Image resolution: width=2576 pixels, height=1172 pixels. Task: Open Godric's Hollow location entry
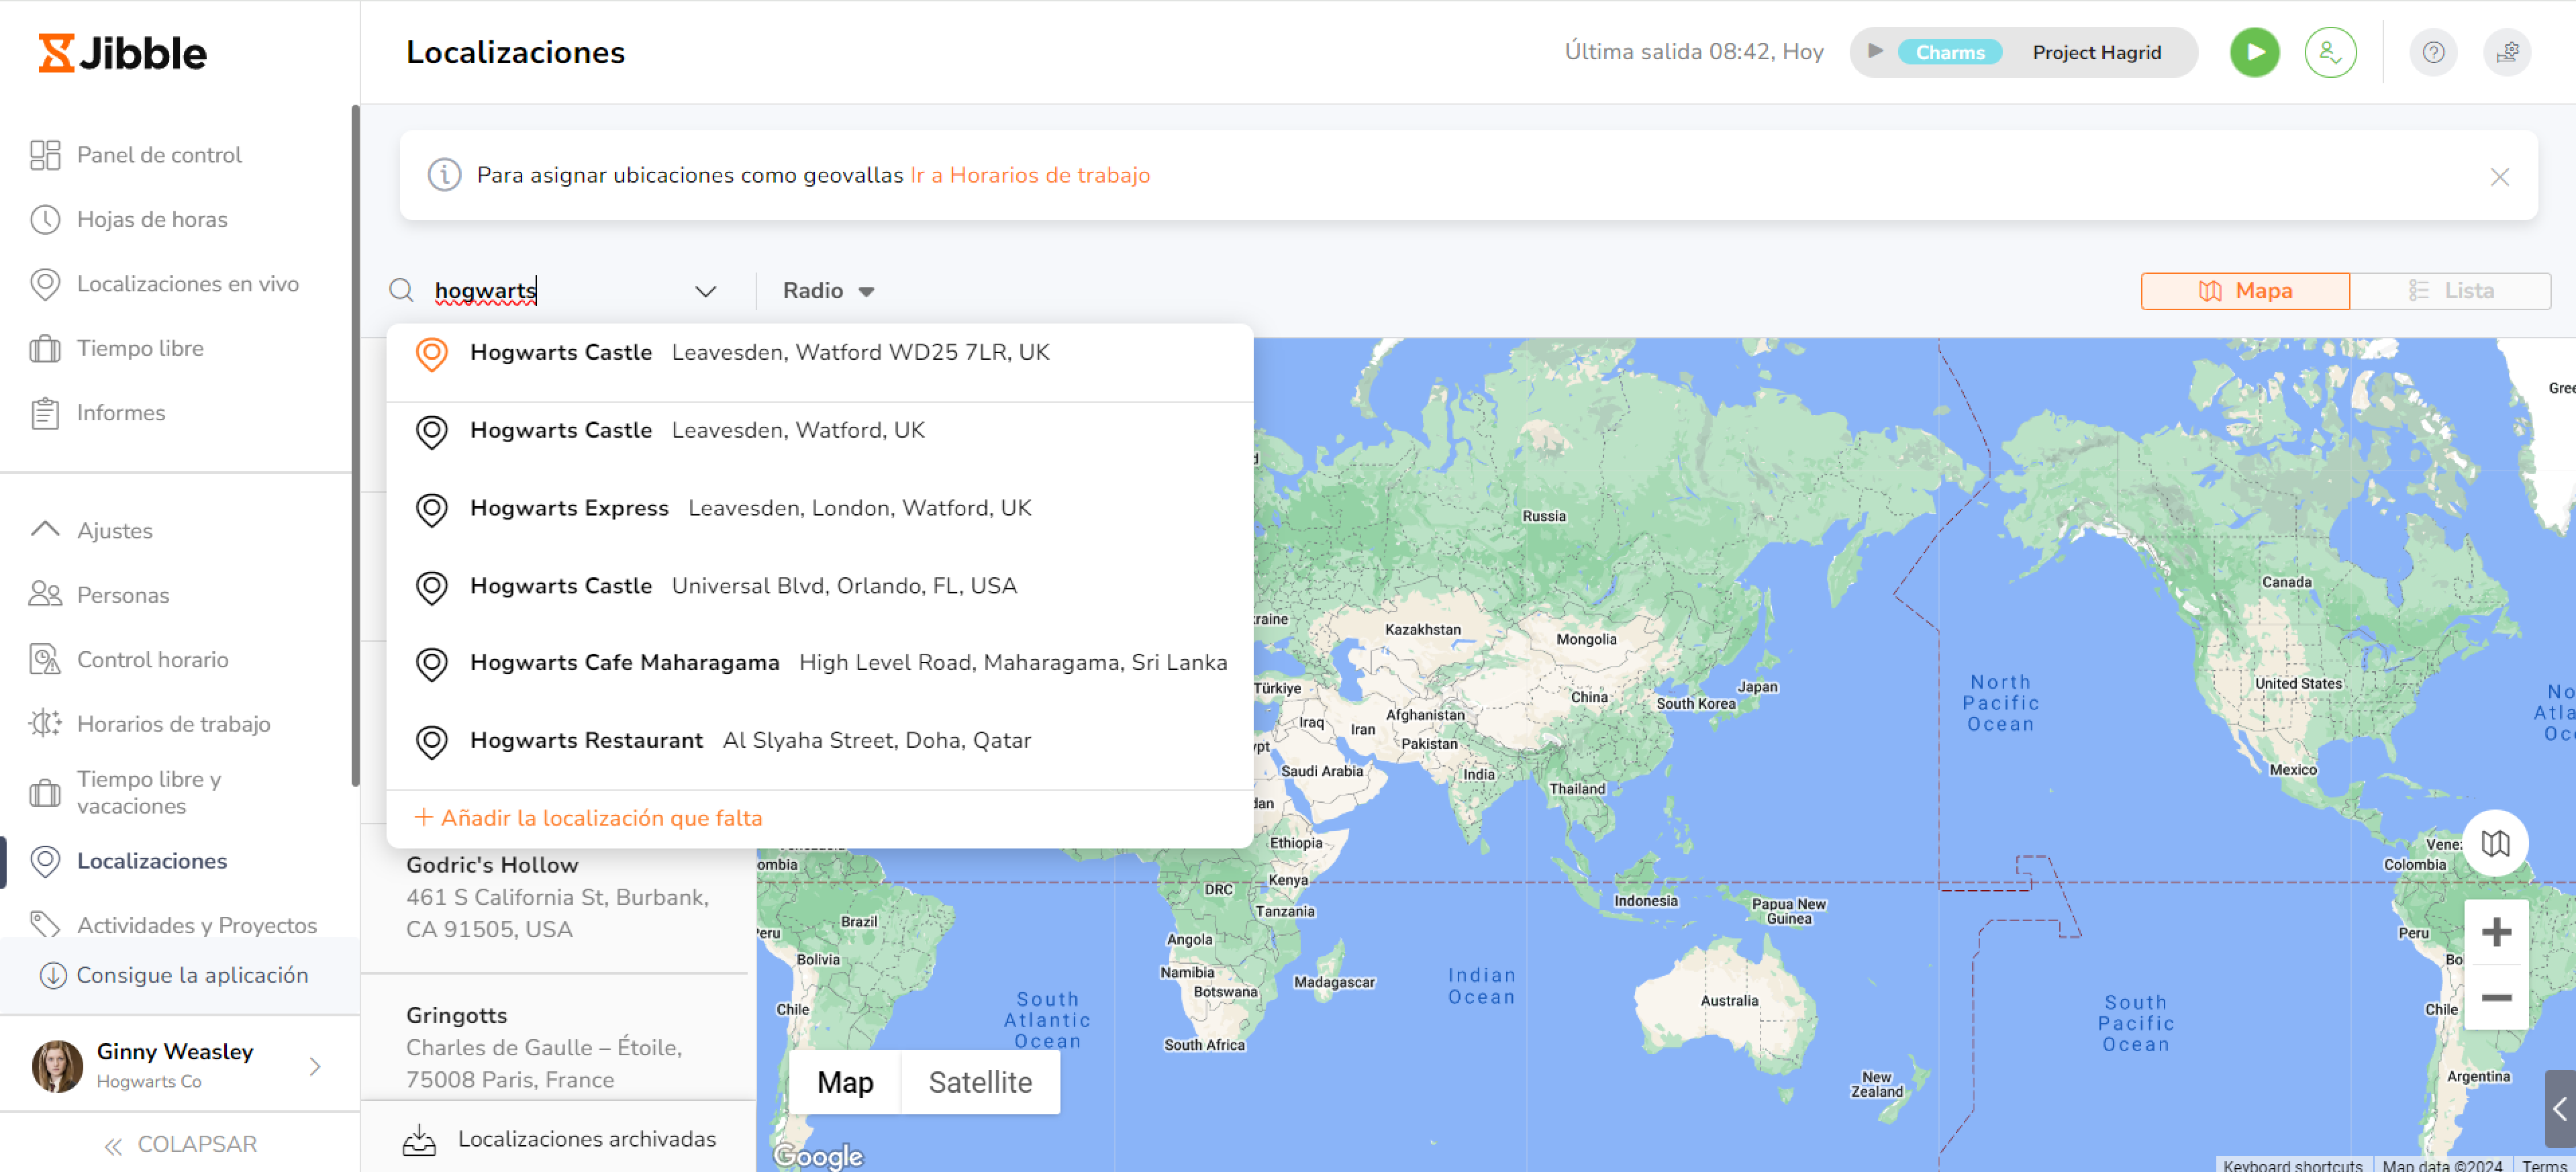[x=558, y=897]
